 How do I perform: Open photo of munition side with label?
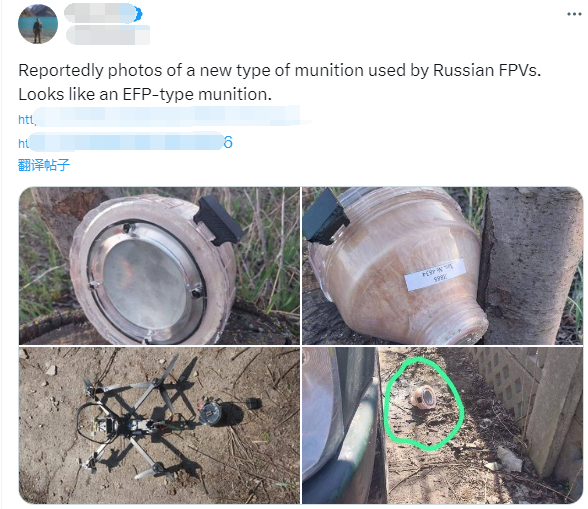(x=442, y=266)
